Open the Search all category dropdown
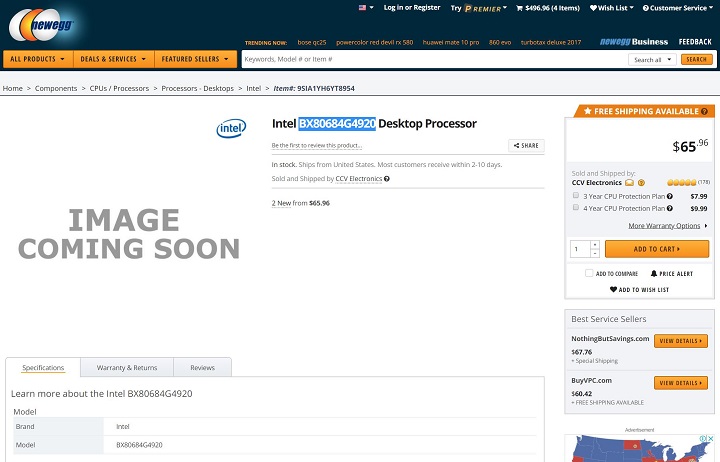This screenshot has width=720, height=462. click(652, 60)
